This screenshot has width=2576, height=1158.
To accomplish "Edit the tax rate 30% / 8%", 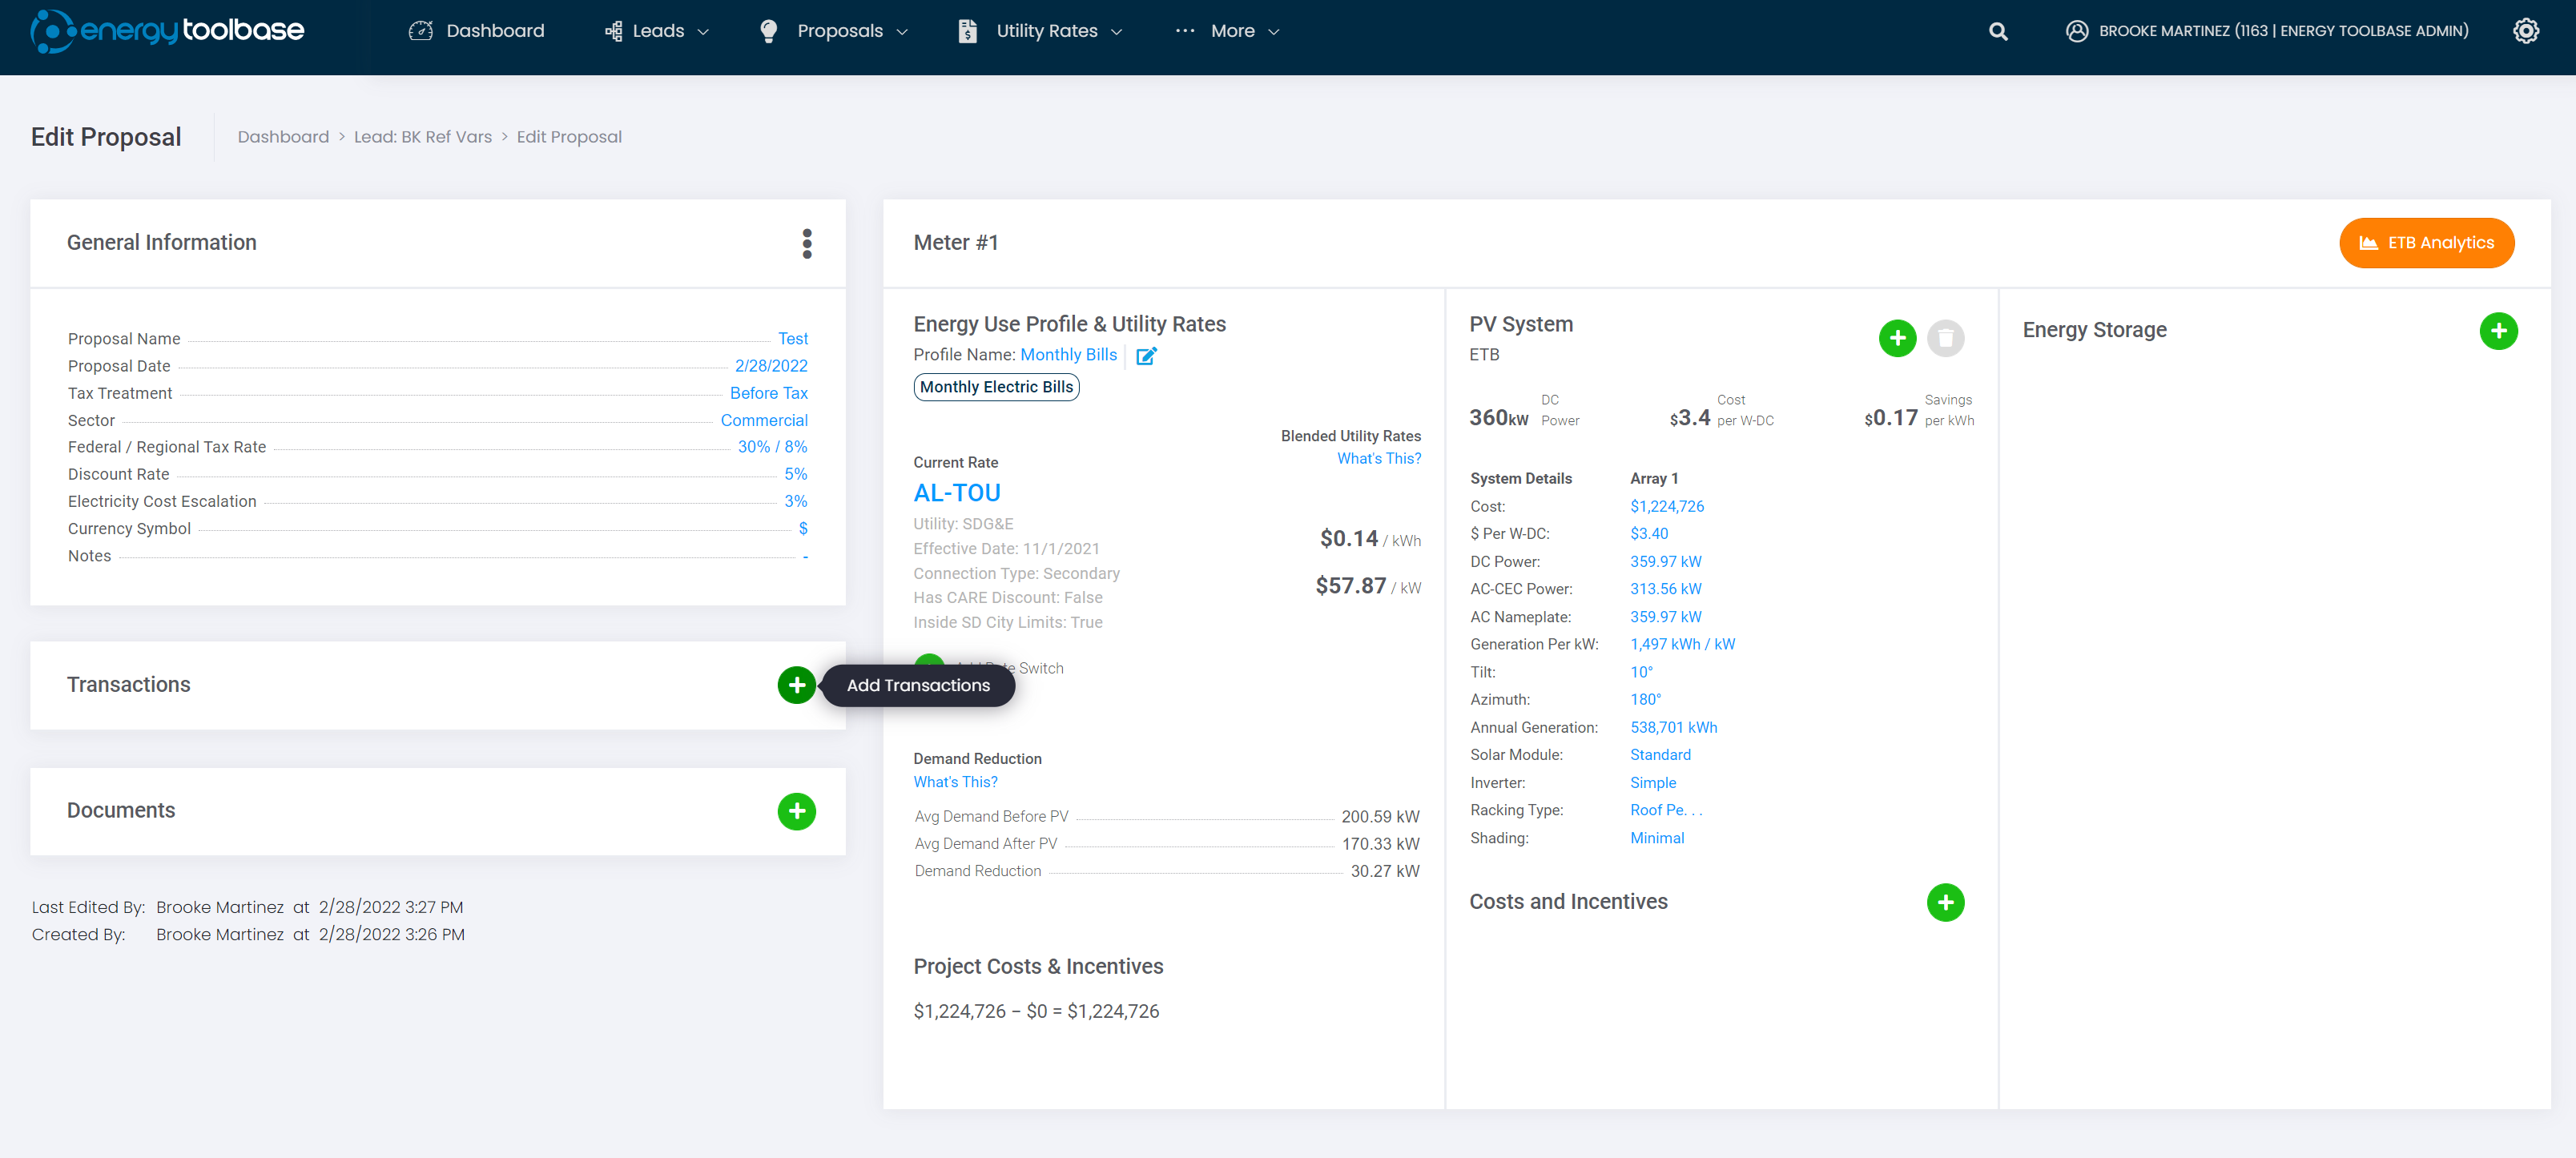I will [772, 447].
